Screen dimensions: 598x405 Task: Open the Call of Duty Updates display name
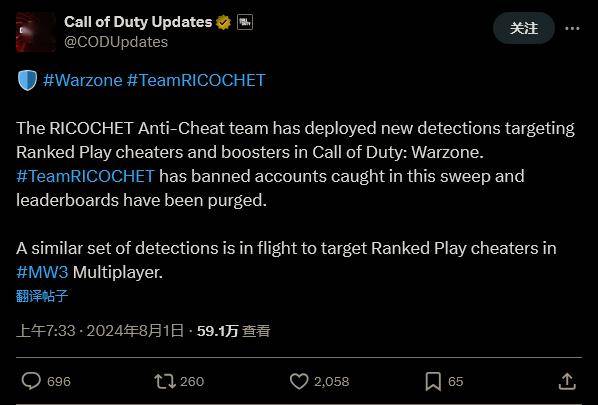coord(138,22)
